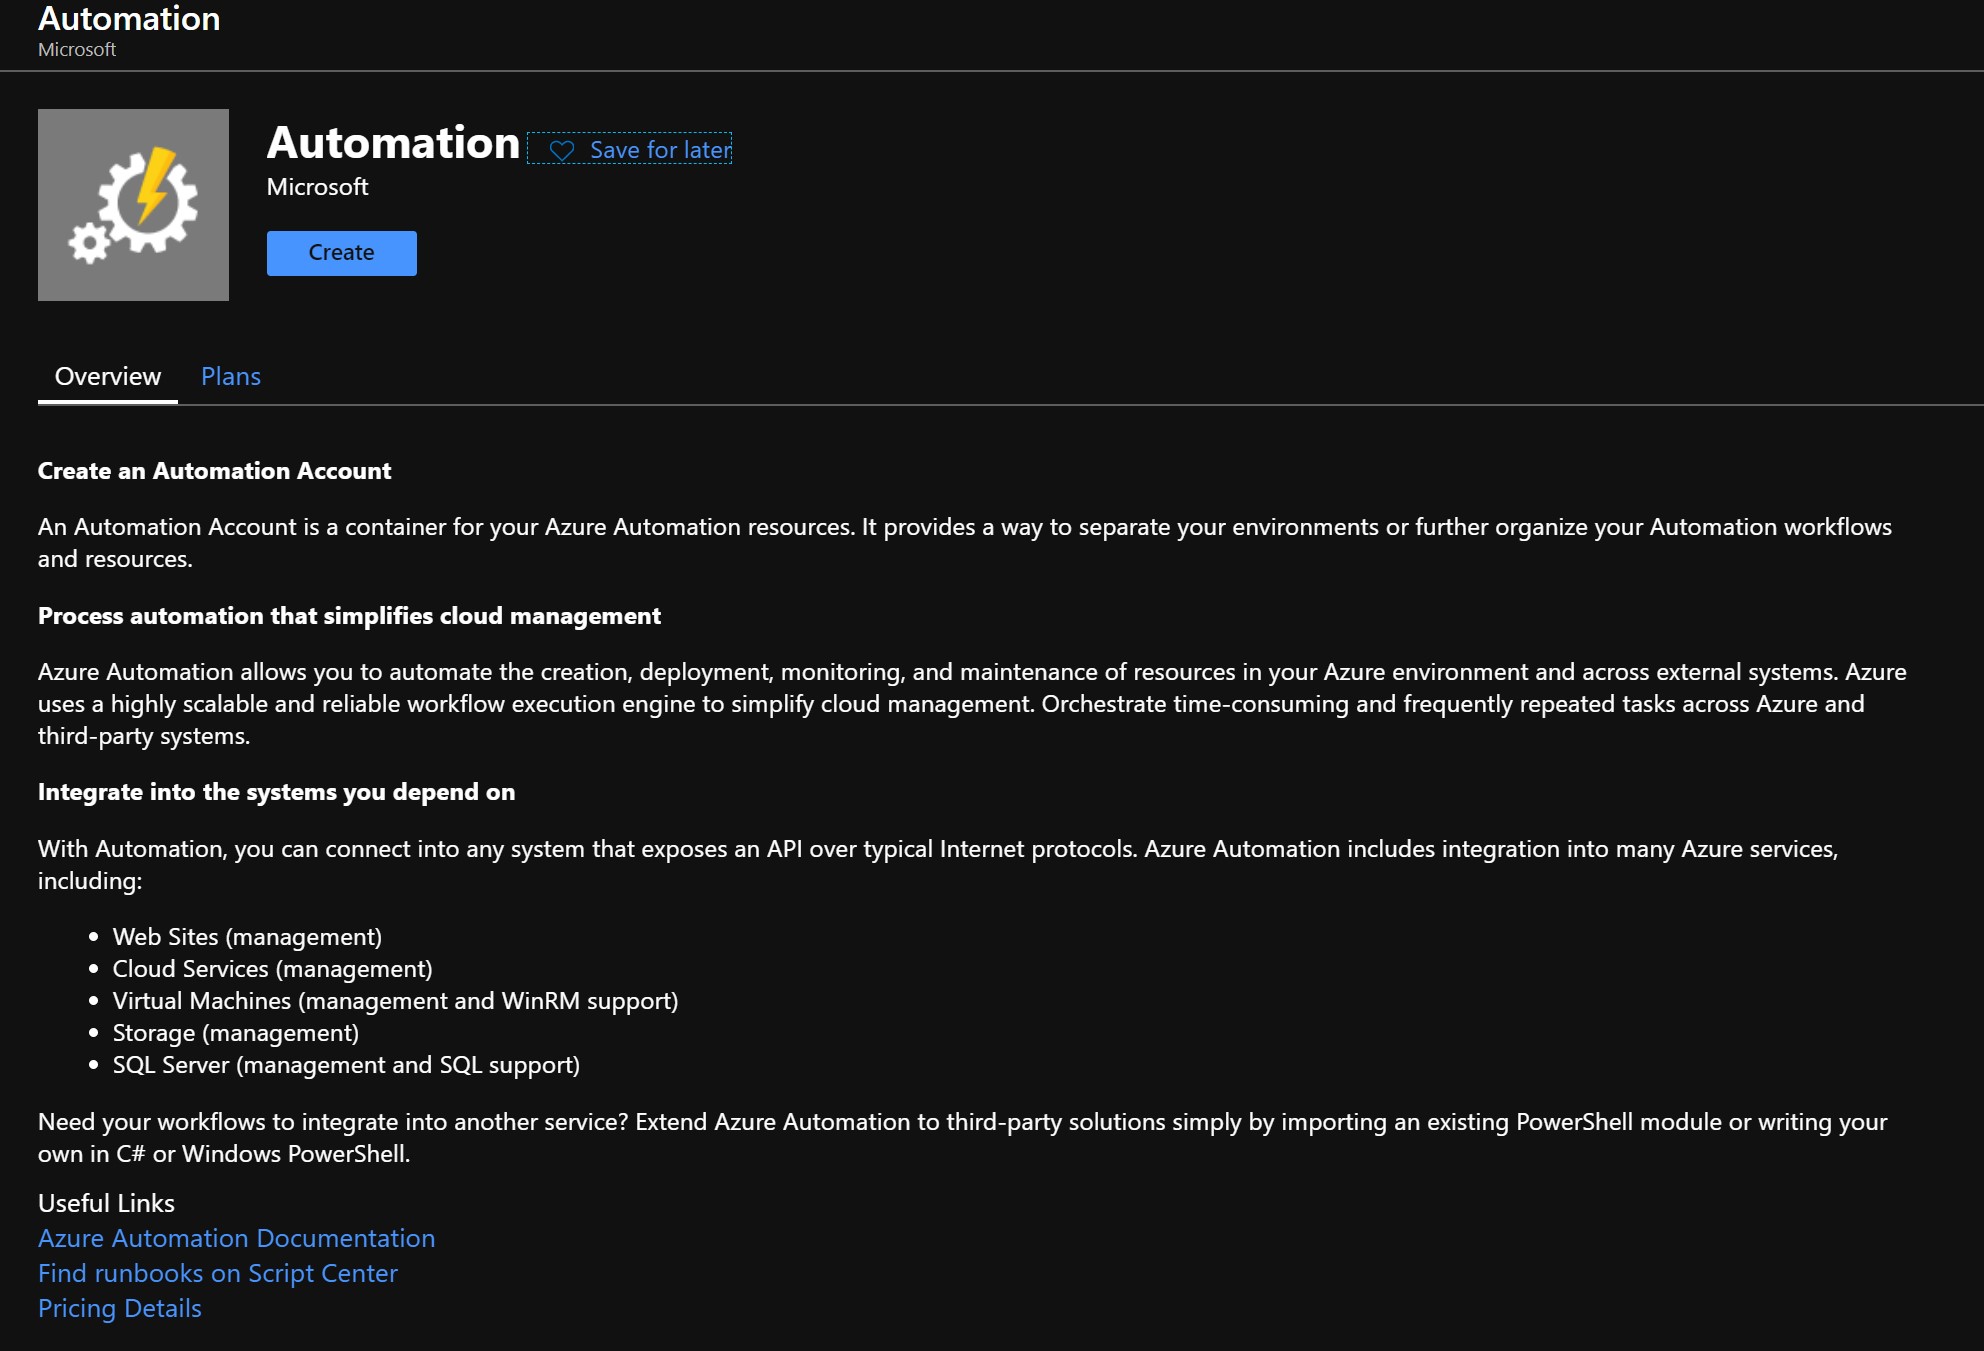Click the 'Useful Links' label

pyautogui.click(x=107, y=1203)
